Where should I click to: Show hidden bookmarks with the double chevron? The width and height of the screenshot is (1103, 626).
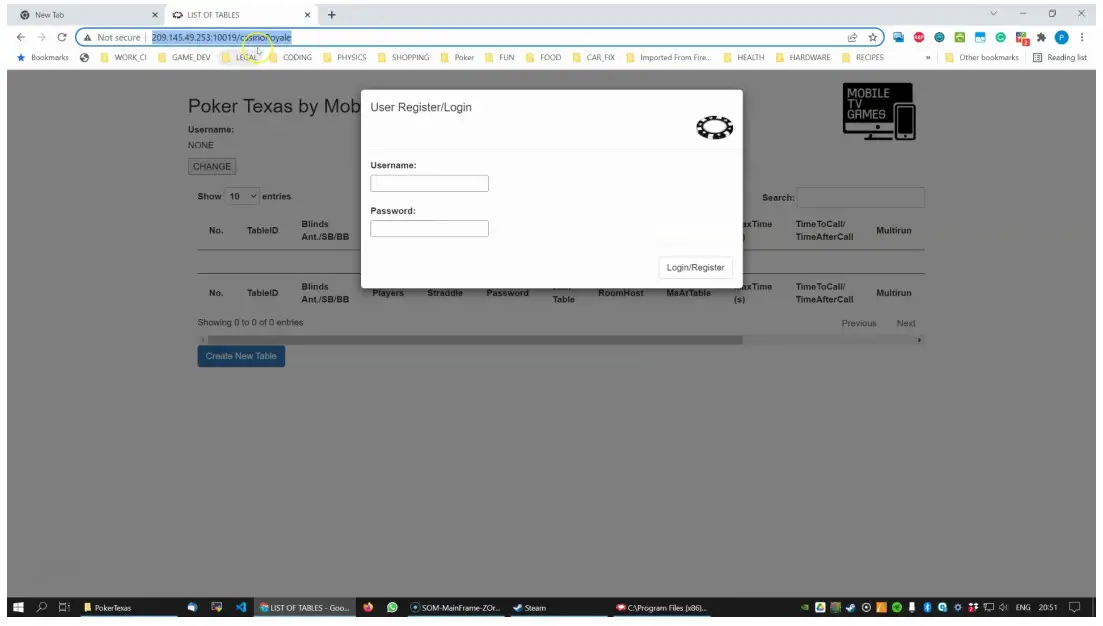928,58
